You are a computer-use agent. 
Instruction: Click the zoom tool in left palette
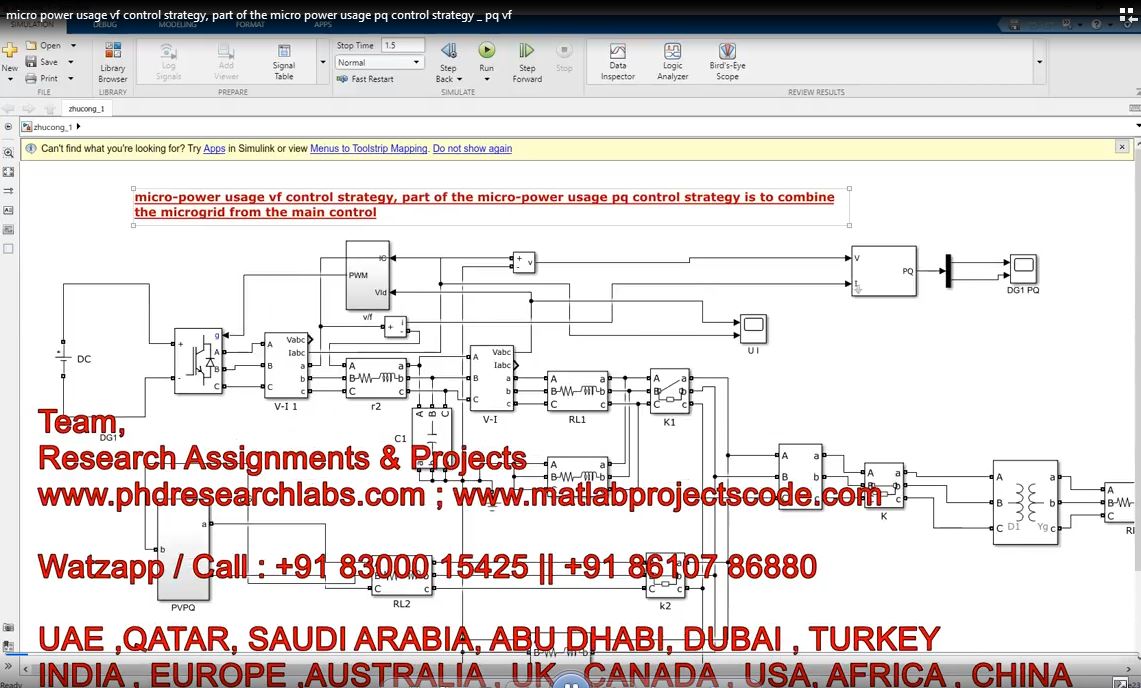8,152
